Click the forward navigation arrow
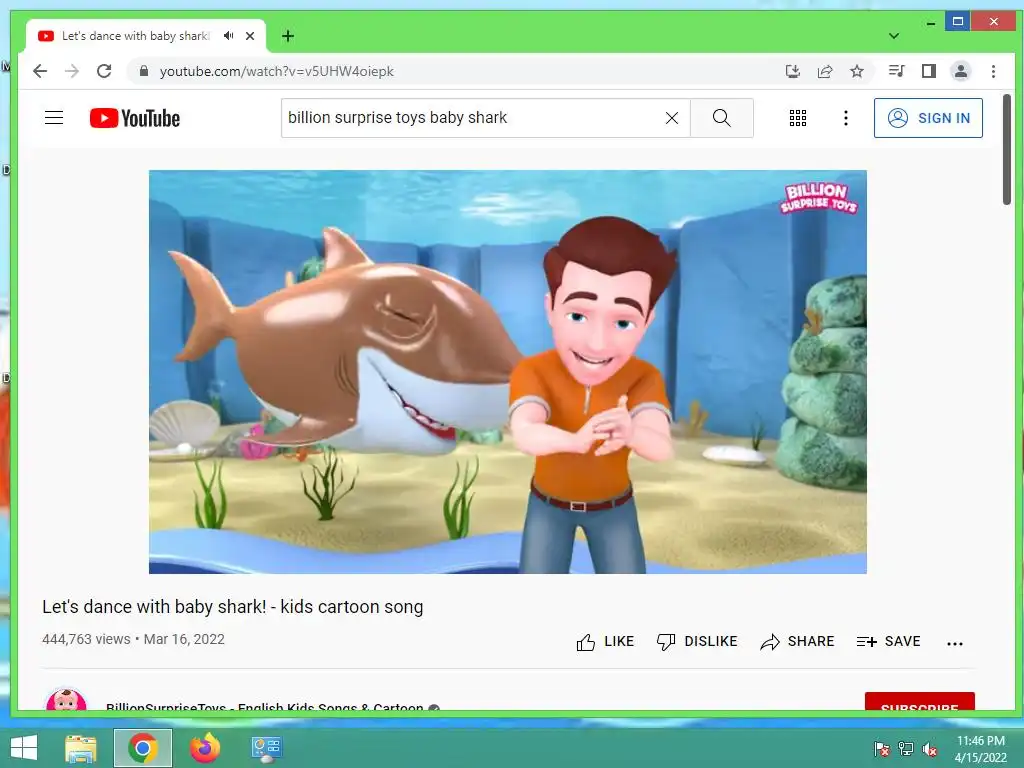 coord(72,71)
